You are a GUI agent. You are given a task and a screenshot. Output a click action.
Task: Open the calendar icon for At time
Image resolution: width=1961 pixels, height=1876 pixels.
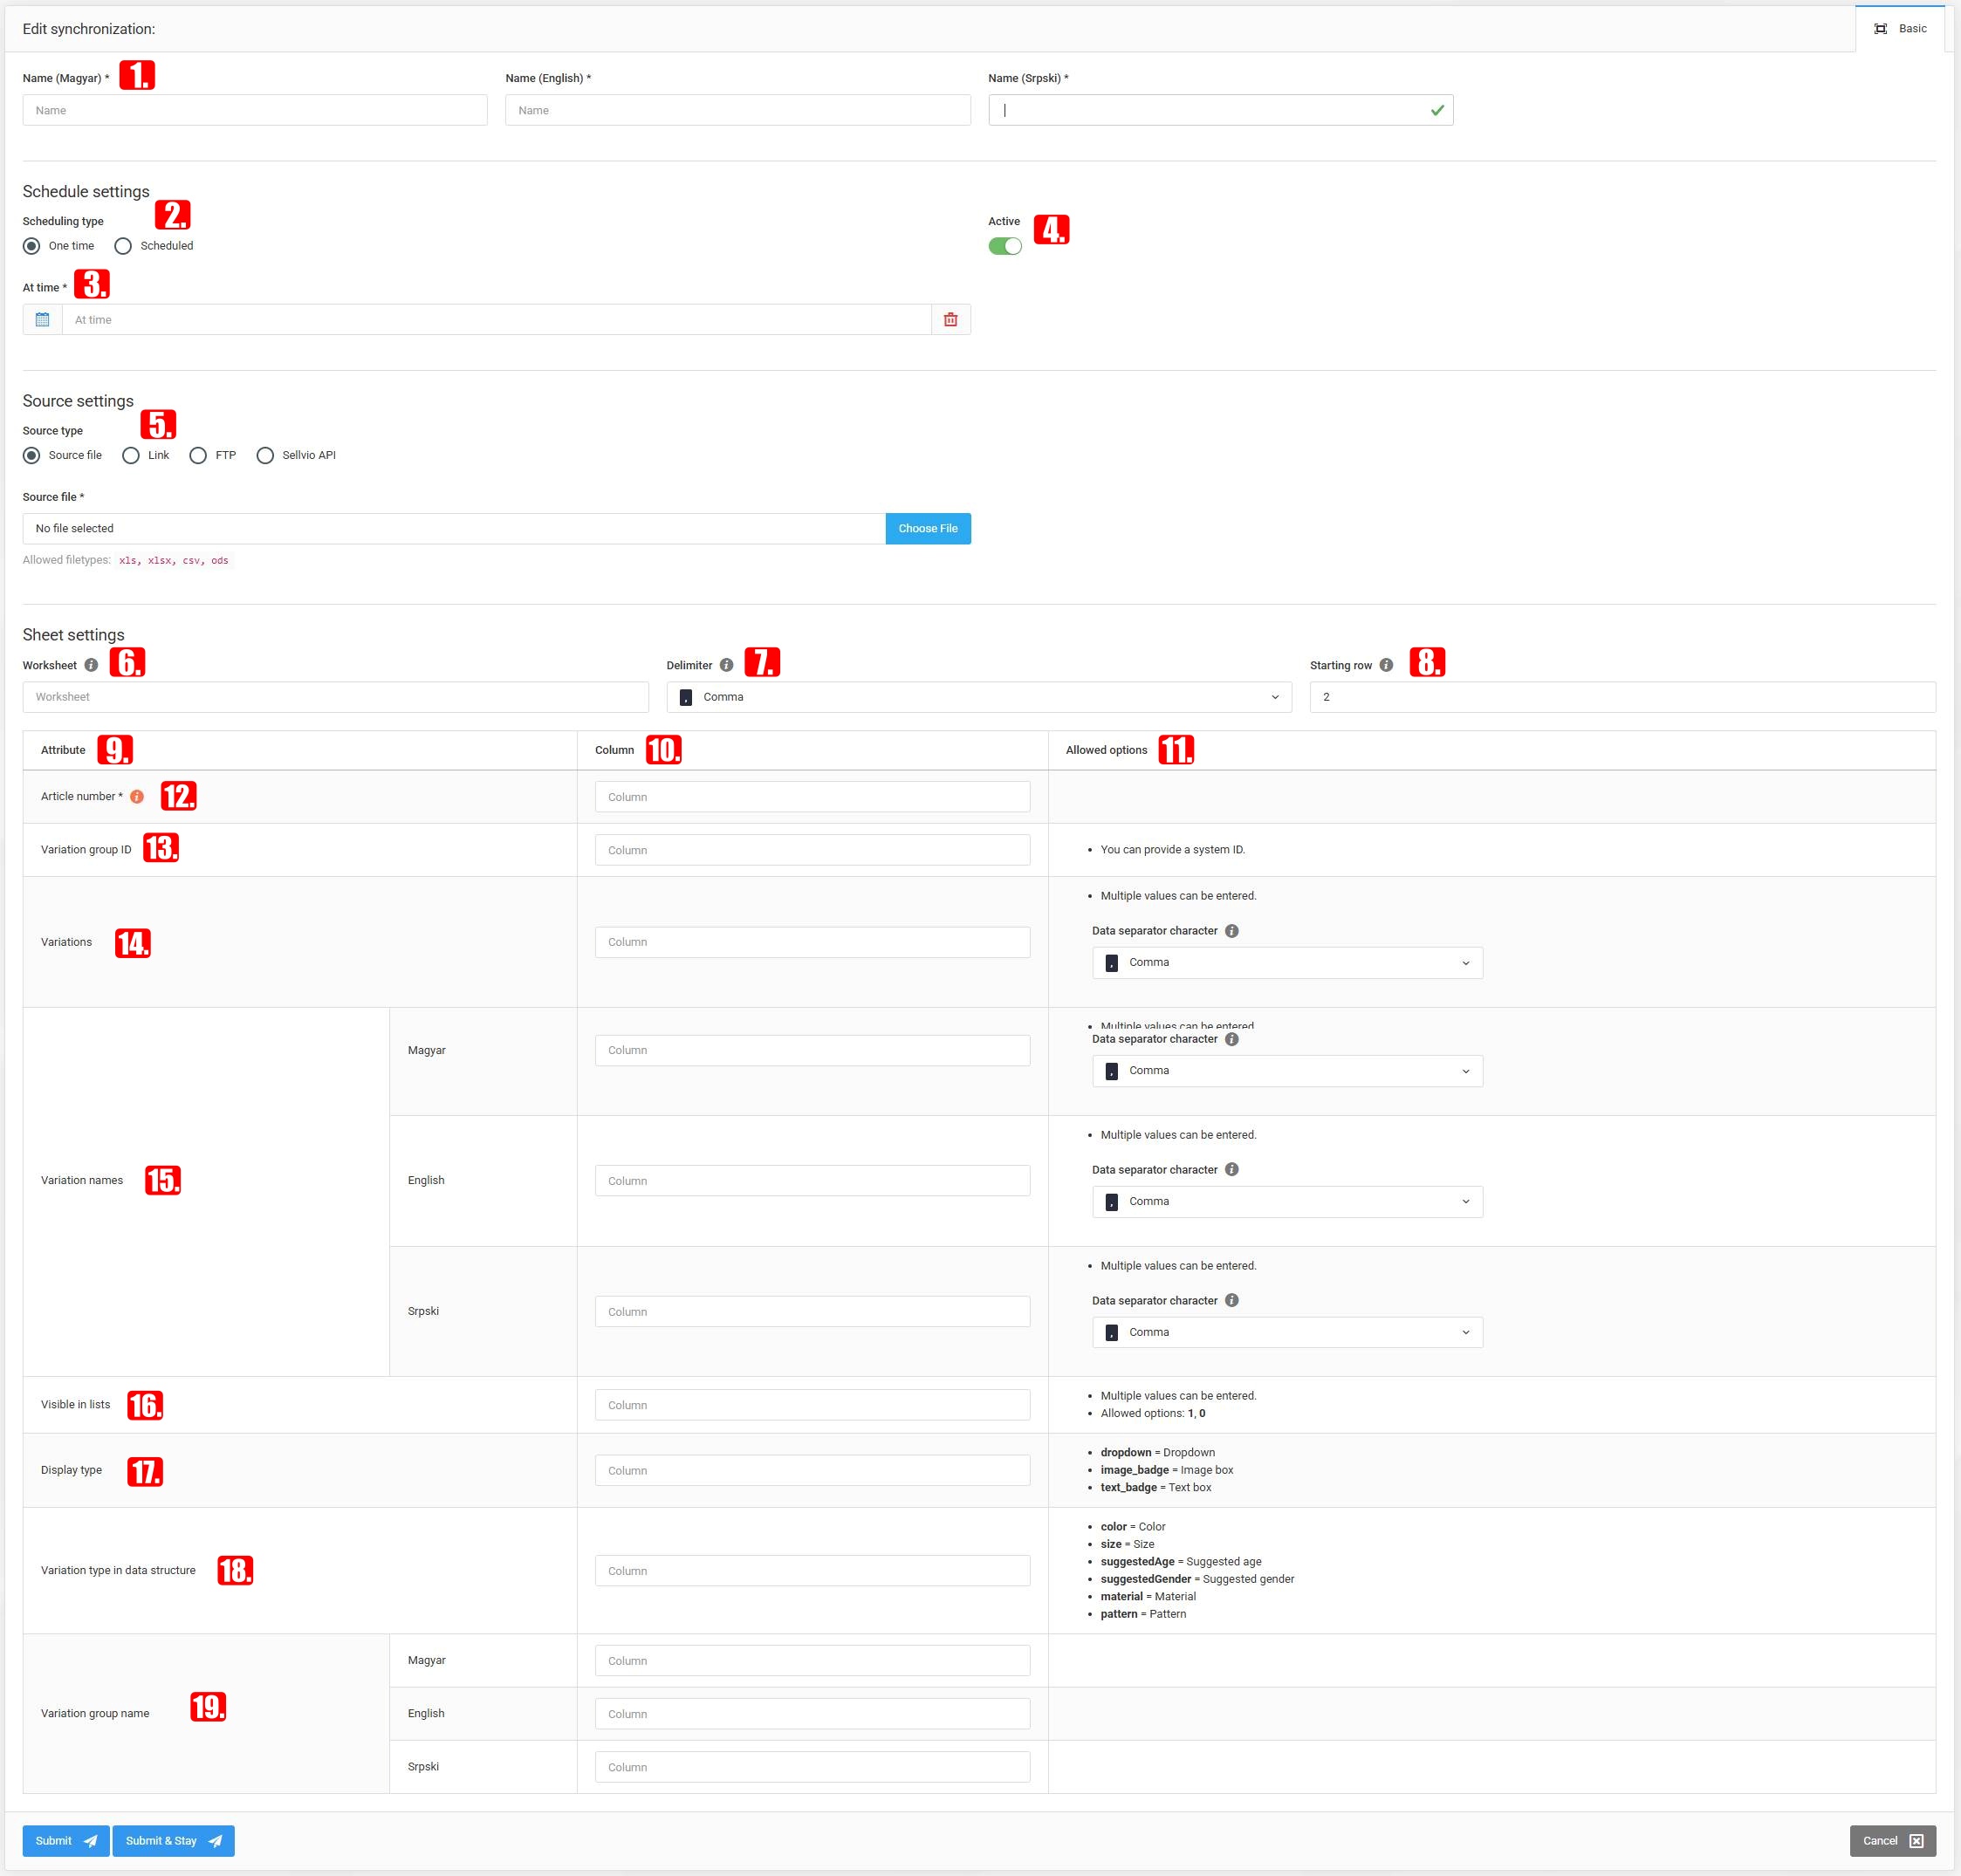coord(42,320)
